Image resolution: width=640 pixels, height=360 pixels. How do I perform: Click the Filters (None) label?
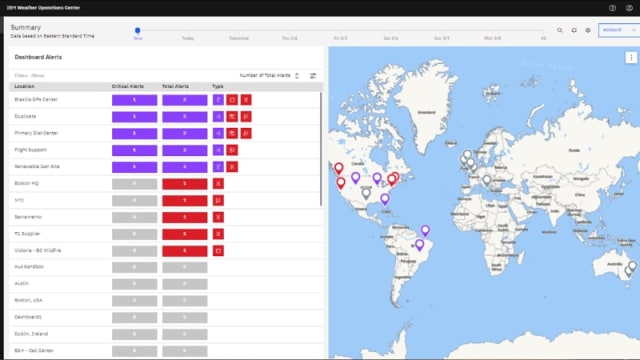(x=29, y=76)
